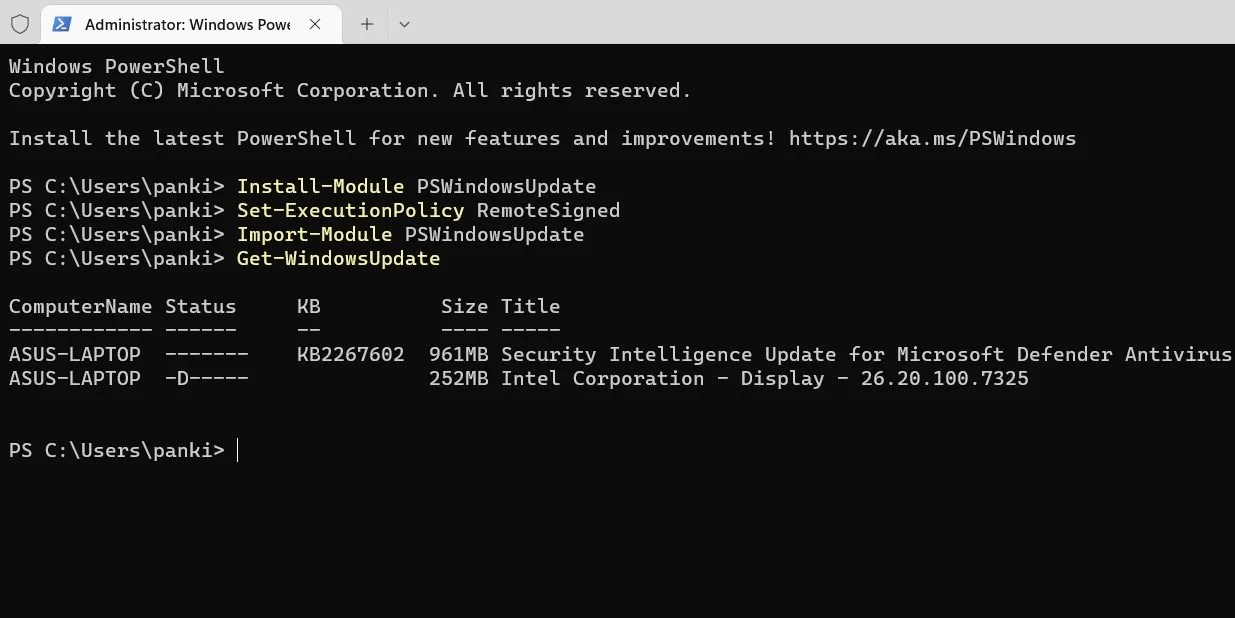
Task: Click the 961MB size value
Action: [457, 354]
